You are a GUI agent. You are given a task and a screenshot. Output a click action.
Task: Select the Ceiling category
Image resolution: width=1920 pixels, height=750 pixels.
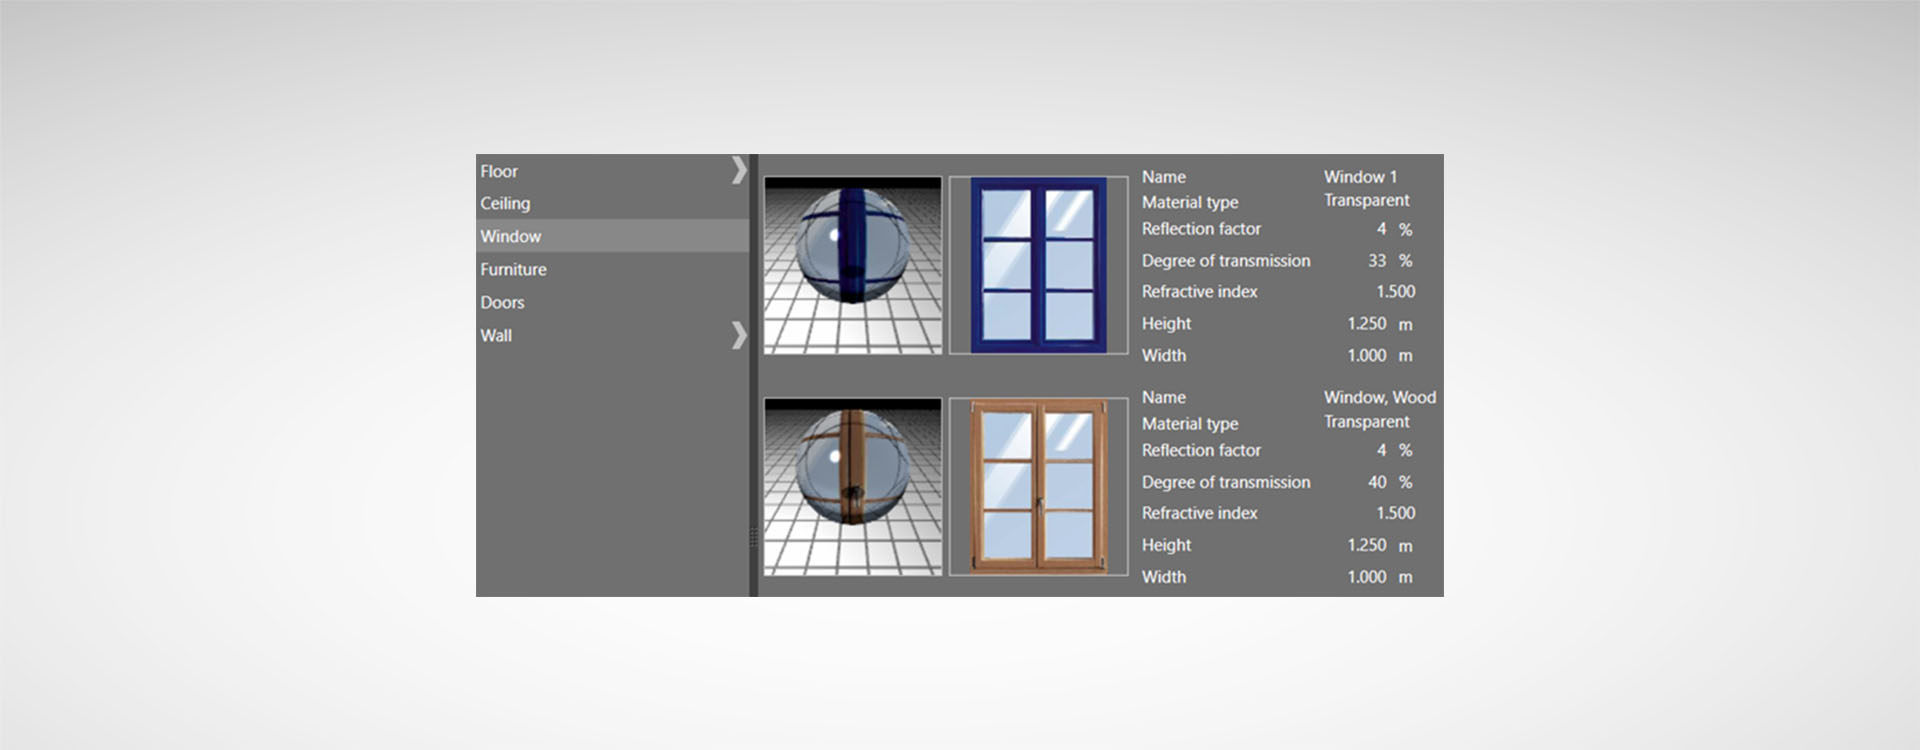click(612, 203)
